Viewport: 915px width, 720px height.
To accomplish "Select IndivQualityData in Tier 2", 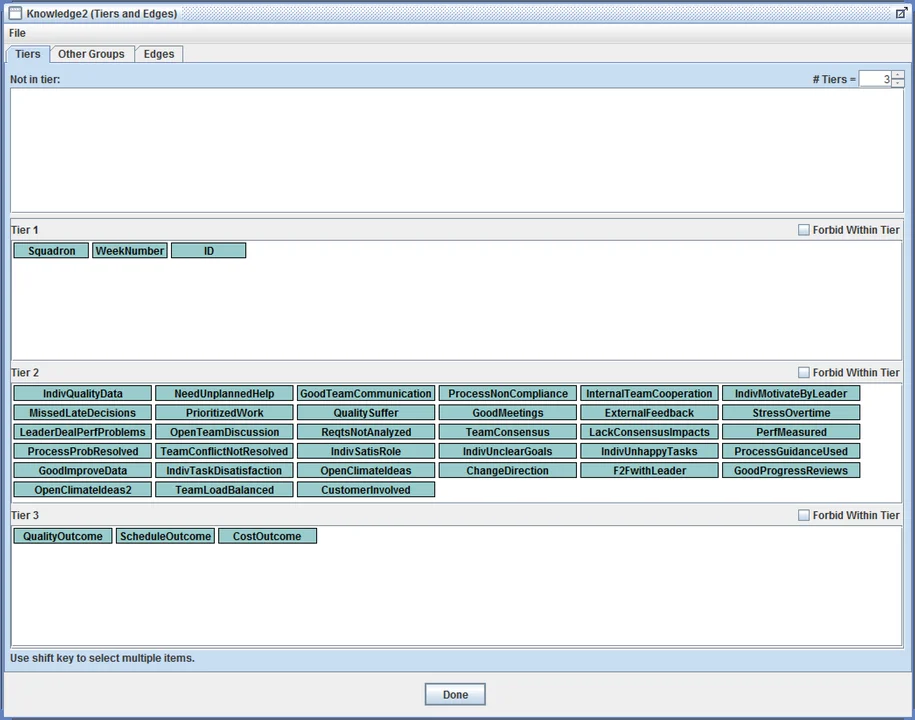I will [x=82, y=393].
